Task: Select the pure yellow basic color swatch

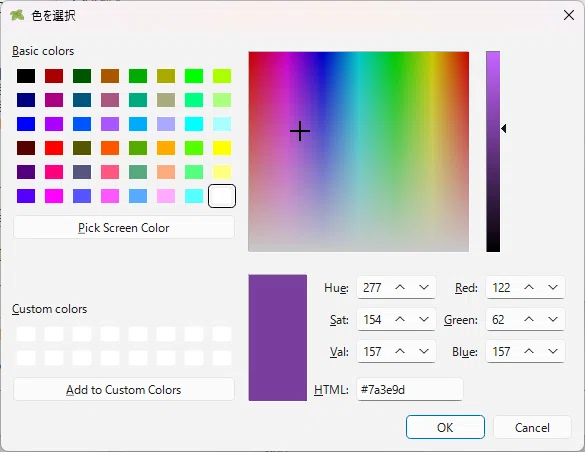Action: [222, 148]
